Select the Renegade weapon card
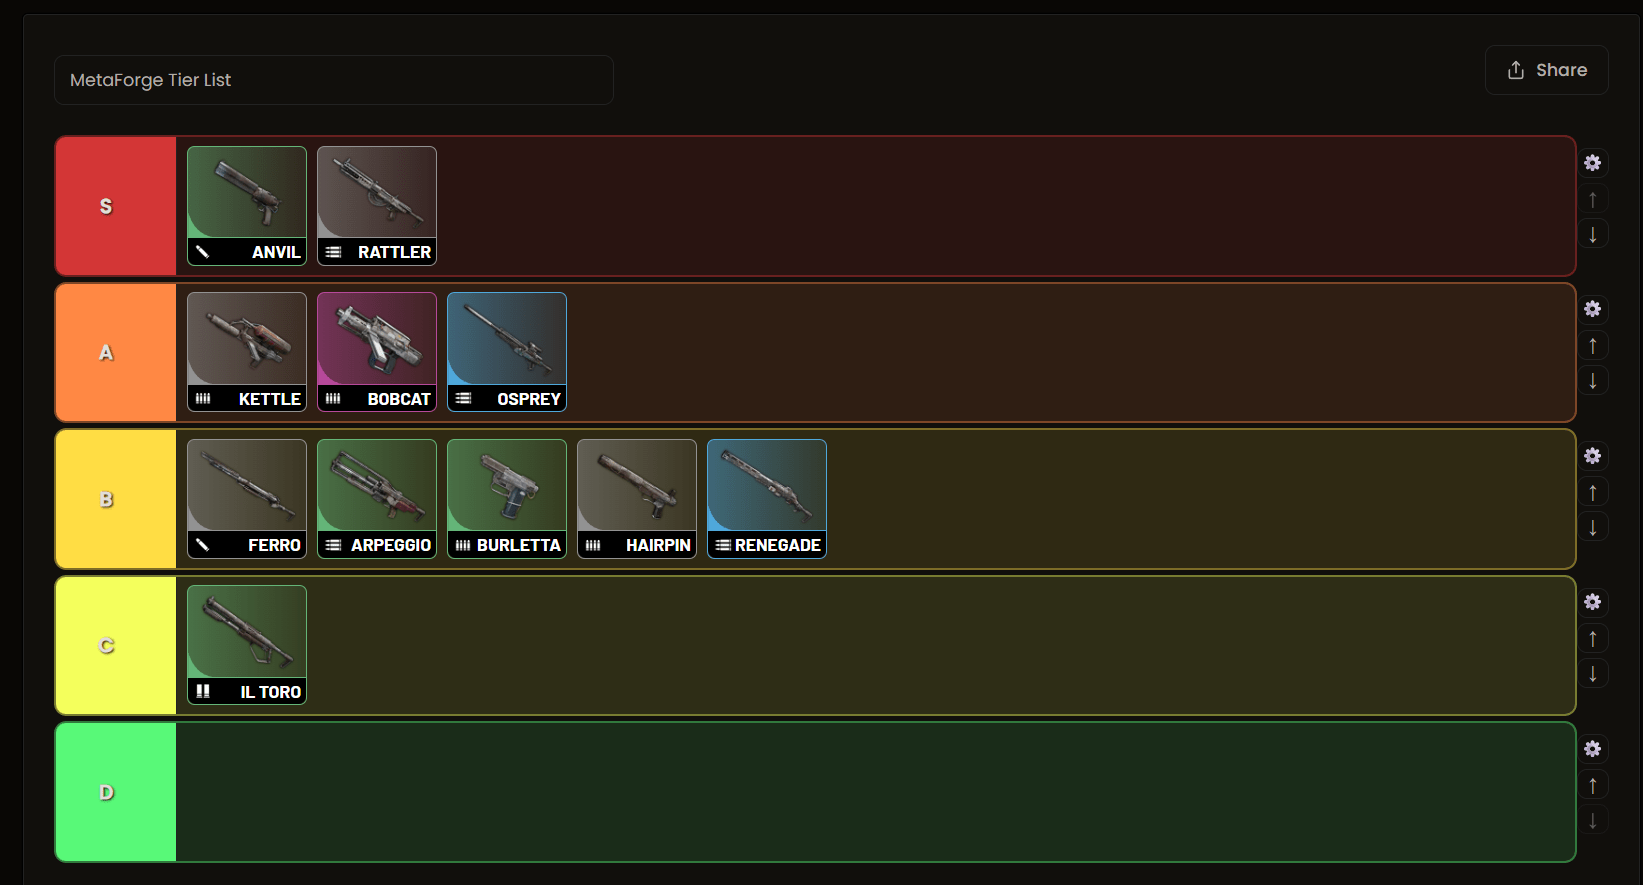1643x885 pixels. click(x=767, y=499)
